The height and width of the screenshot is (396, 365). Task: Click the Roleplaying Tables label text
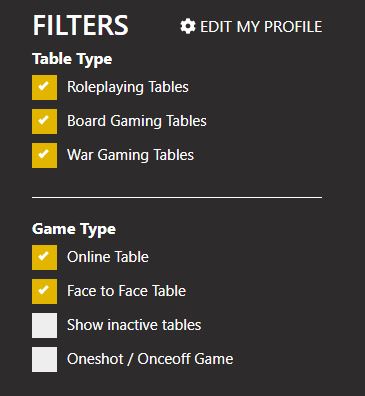click(x=128, y=87)
